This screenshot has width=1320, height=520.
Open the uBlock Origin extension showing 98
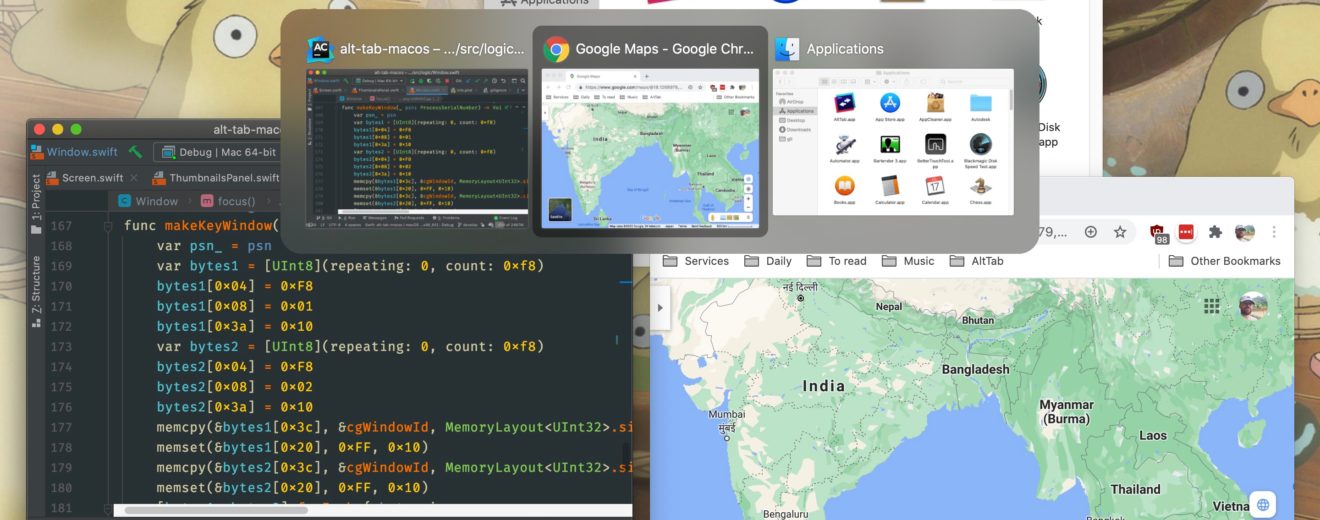(1159, 233)
